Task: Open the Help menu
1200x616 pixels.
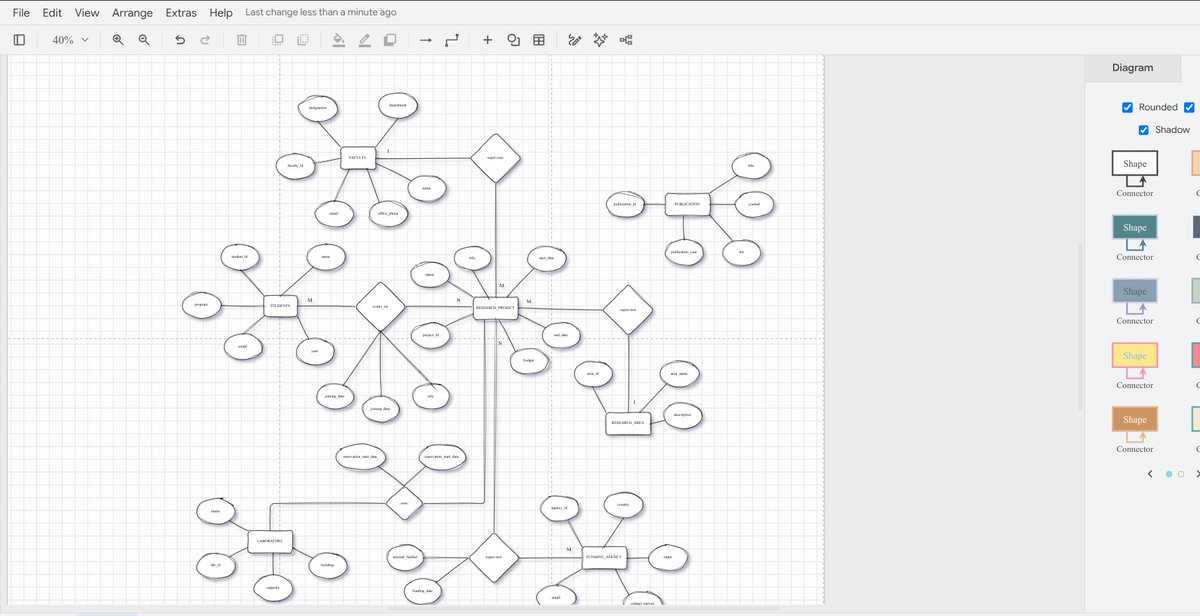Action: click(x=221, y=13)
